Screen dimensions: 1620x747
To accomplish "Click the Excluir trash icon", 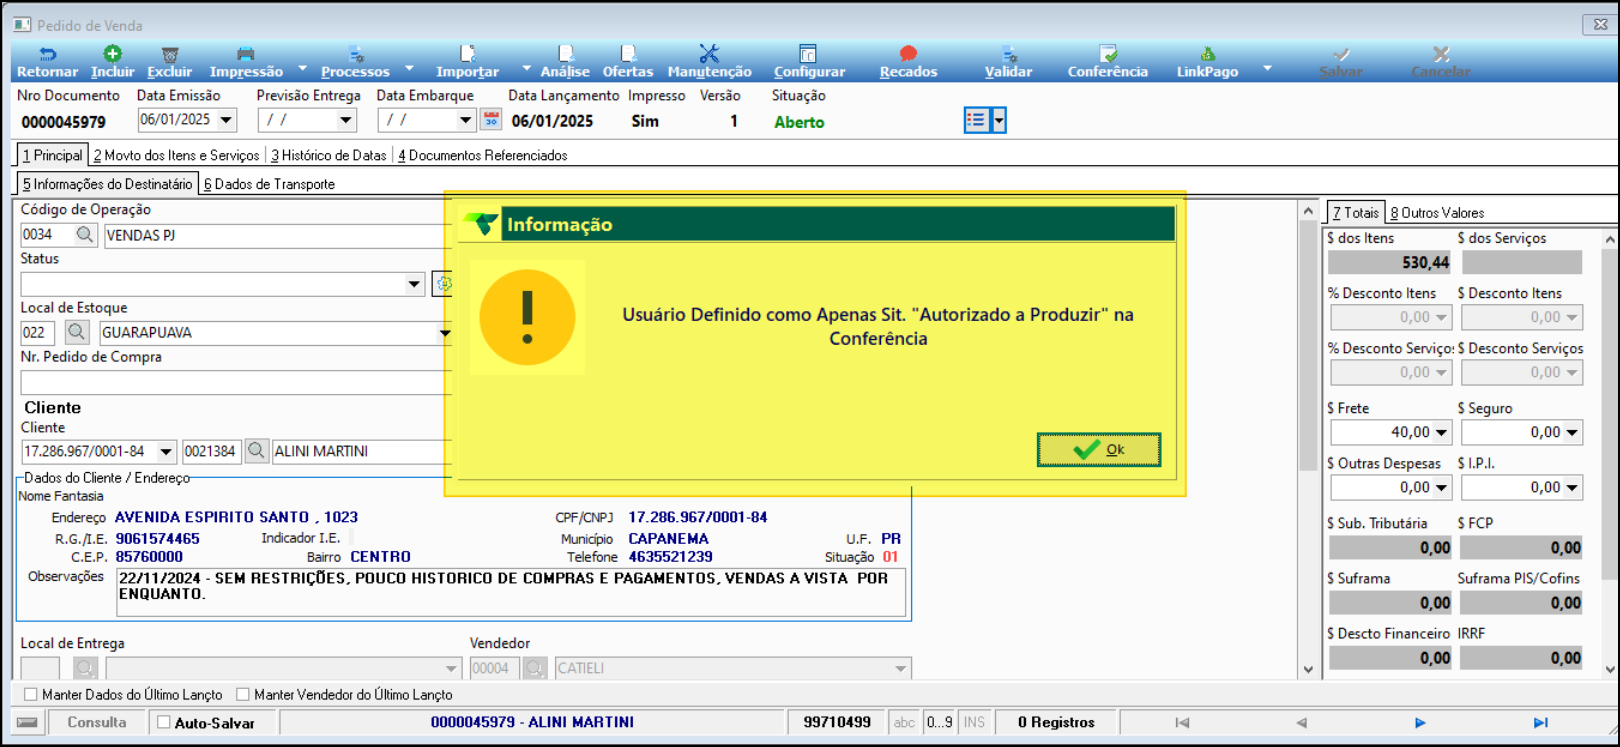I will (170, 55).
